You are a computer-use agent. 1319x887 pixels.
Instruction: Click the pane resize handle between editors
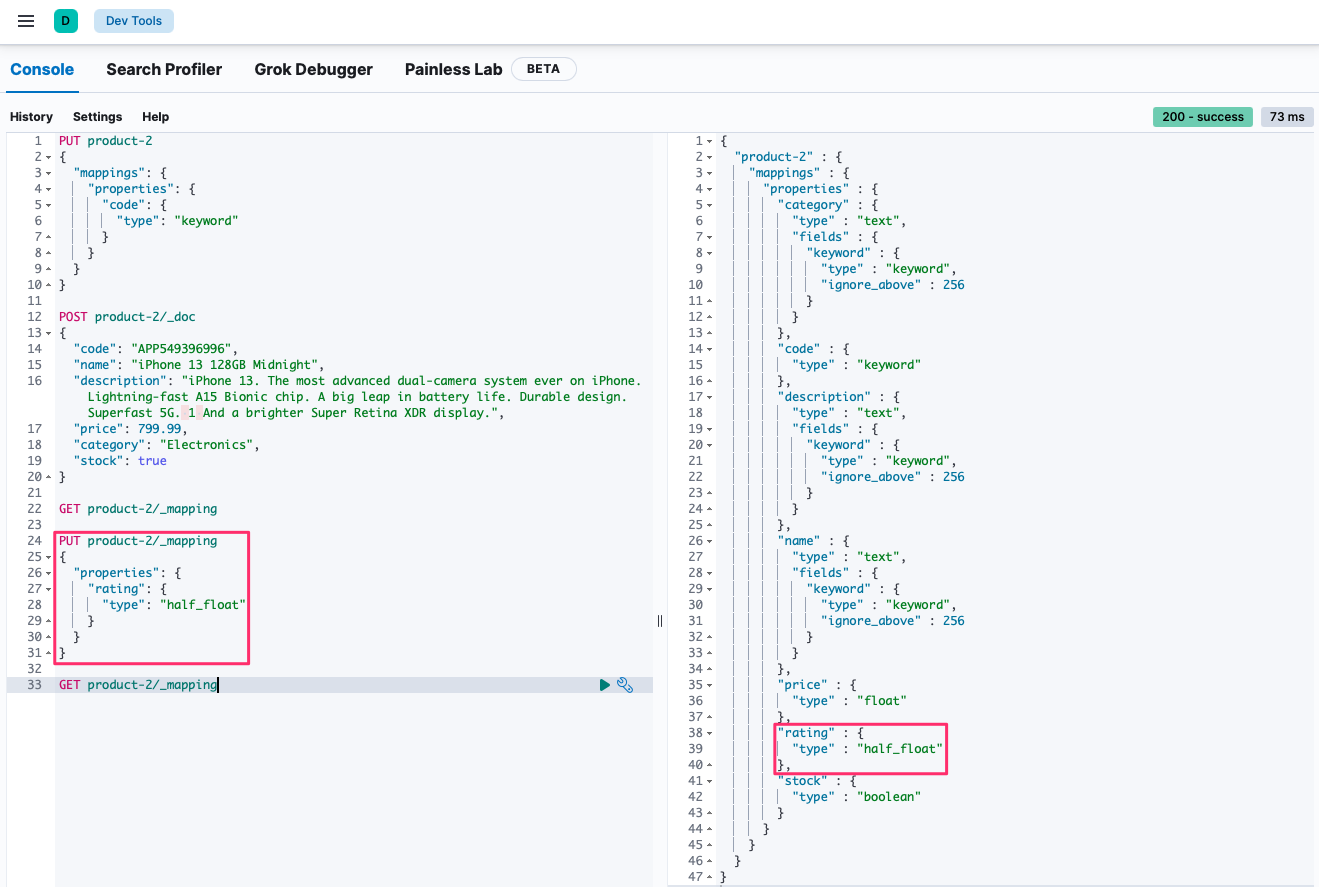click(660, 621)
